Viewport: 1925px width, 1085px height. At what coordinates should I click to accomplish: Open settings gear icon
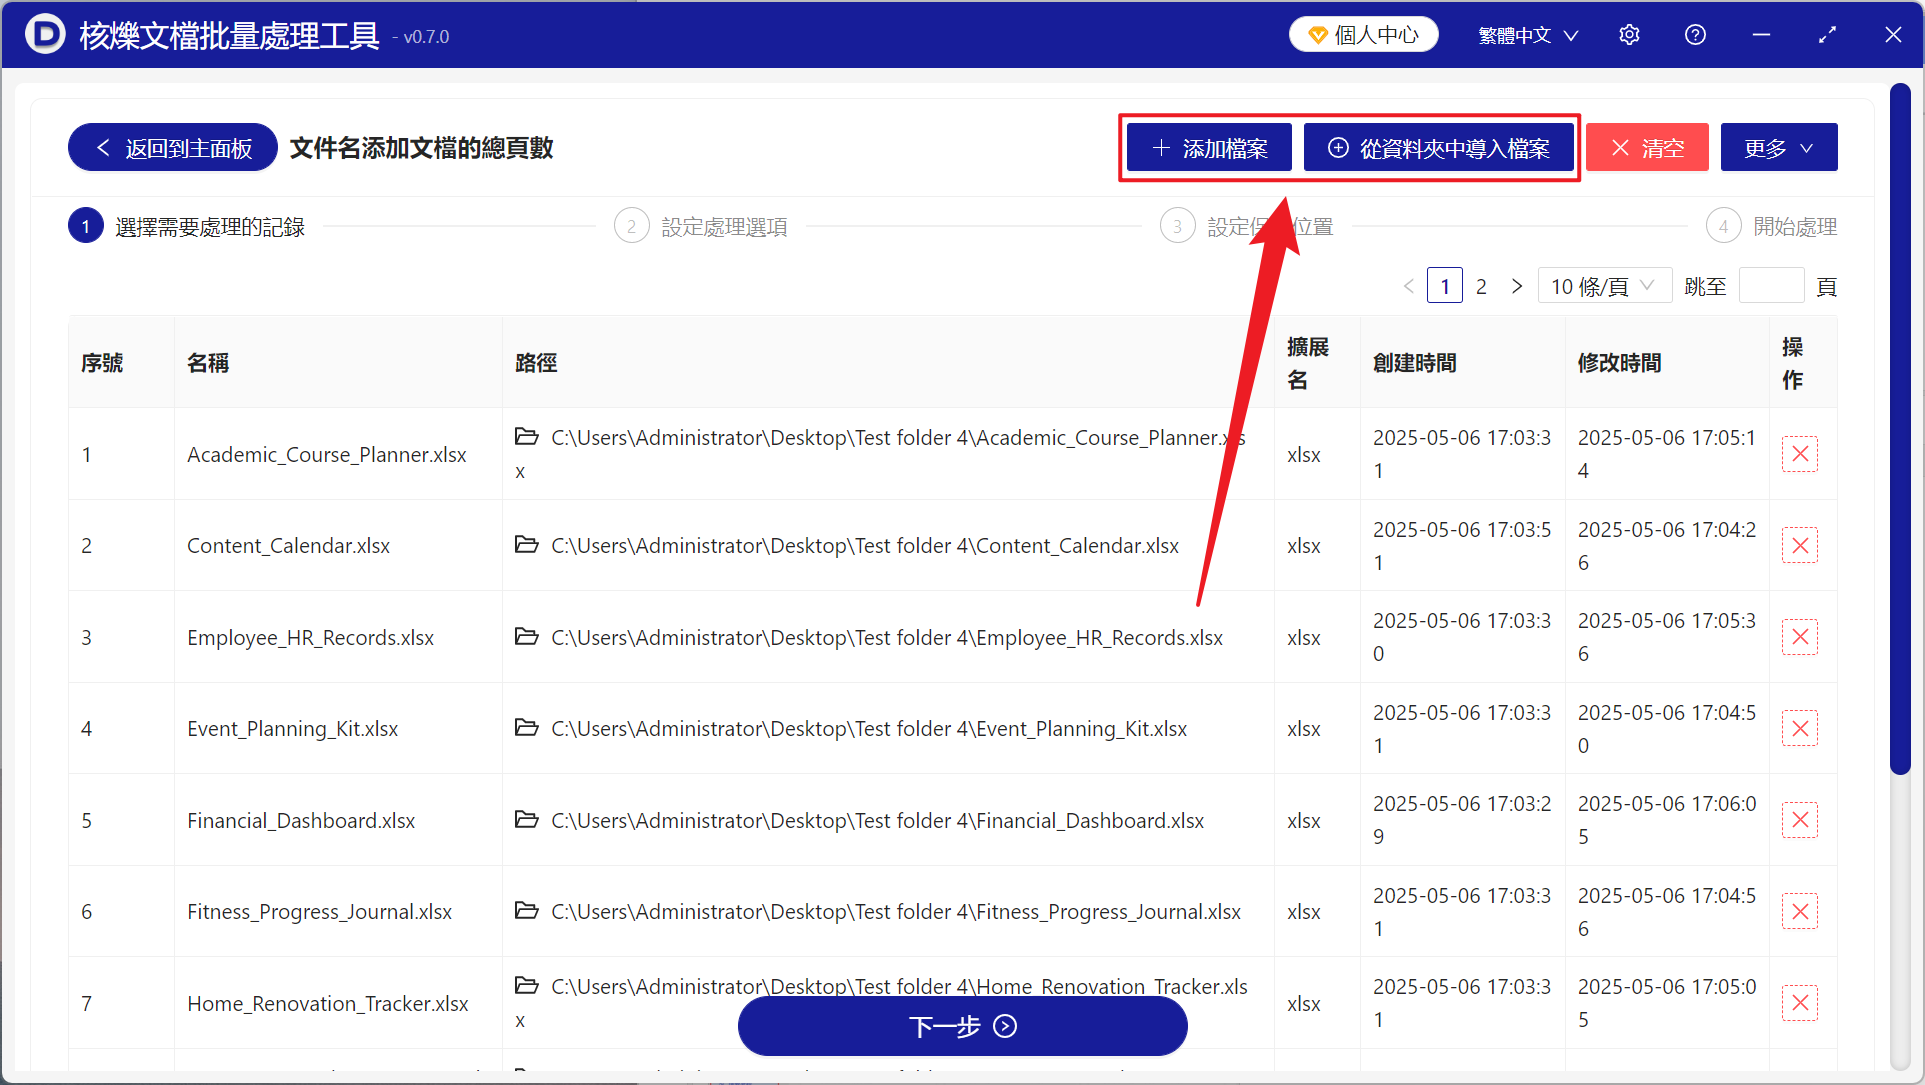(1629, 35)
